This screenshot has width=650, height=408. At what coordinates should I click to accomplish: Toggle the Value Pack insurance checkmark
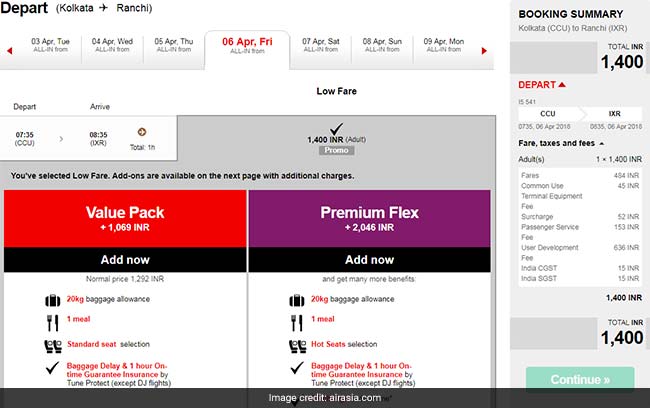(x=52, y=370)
